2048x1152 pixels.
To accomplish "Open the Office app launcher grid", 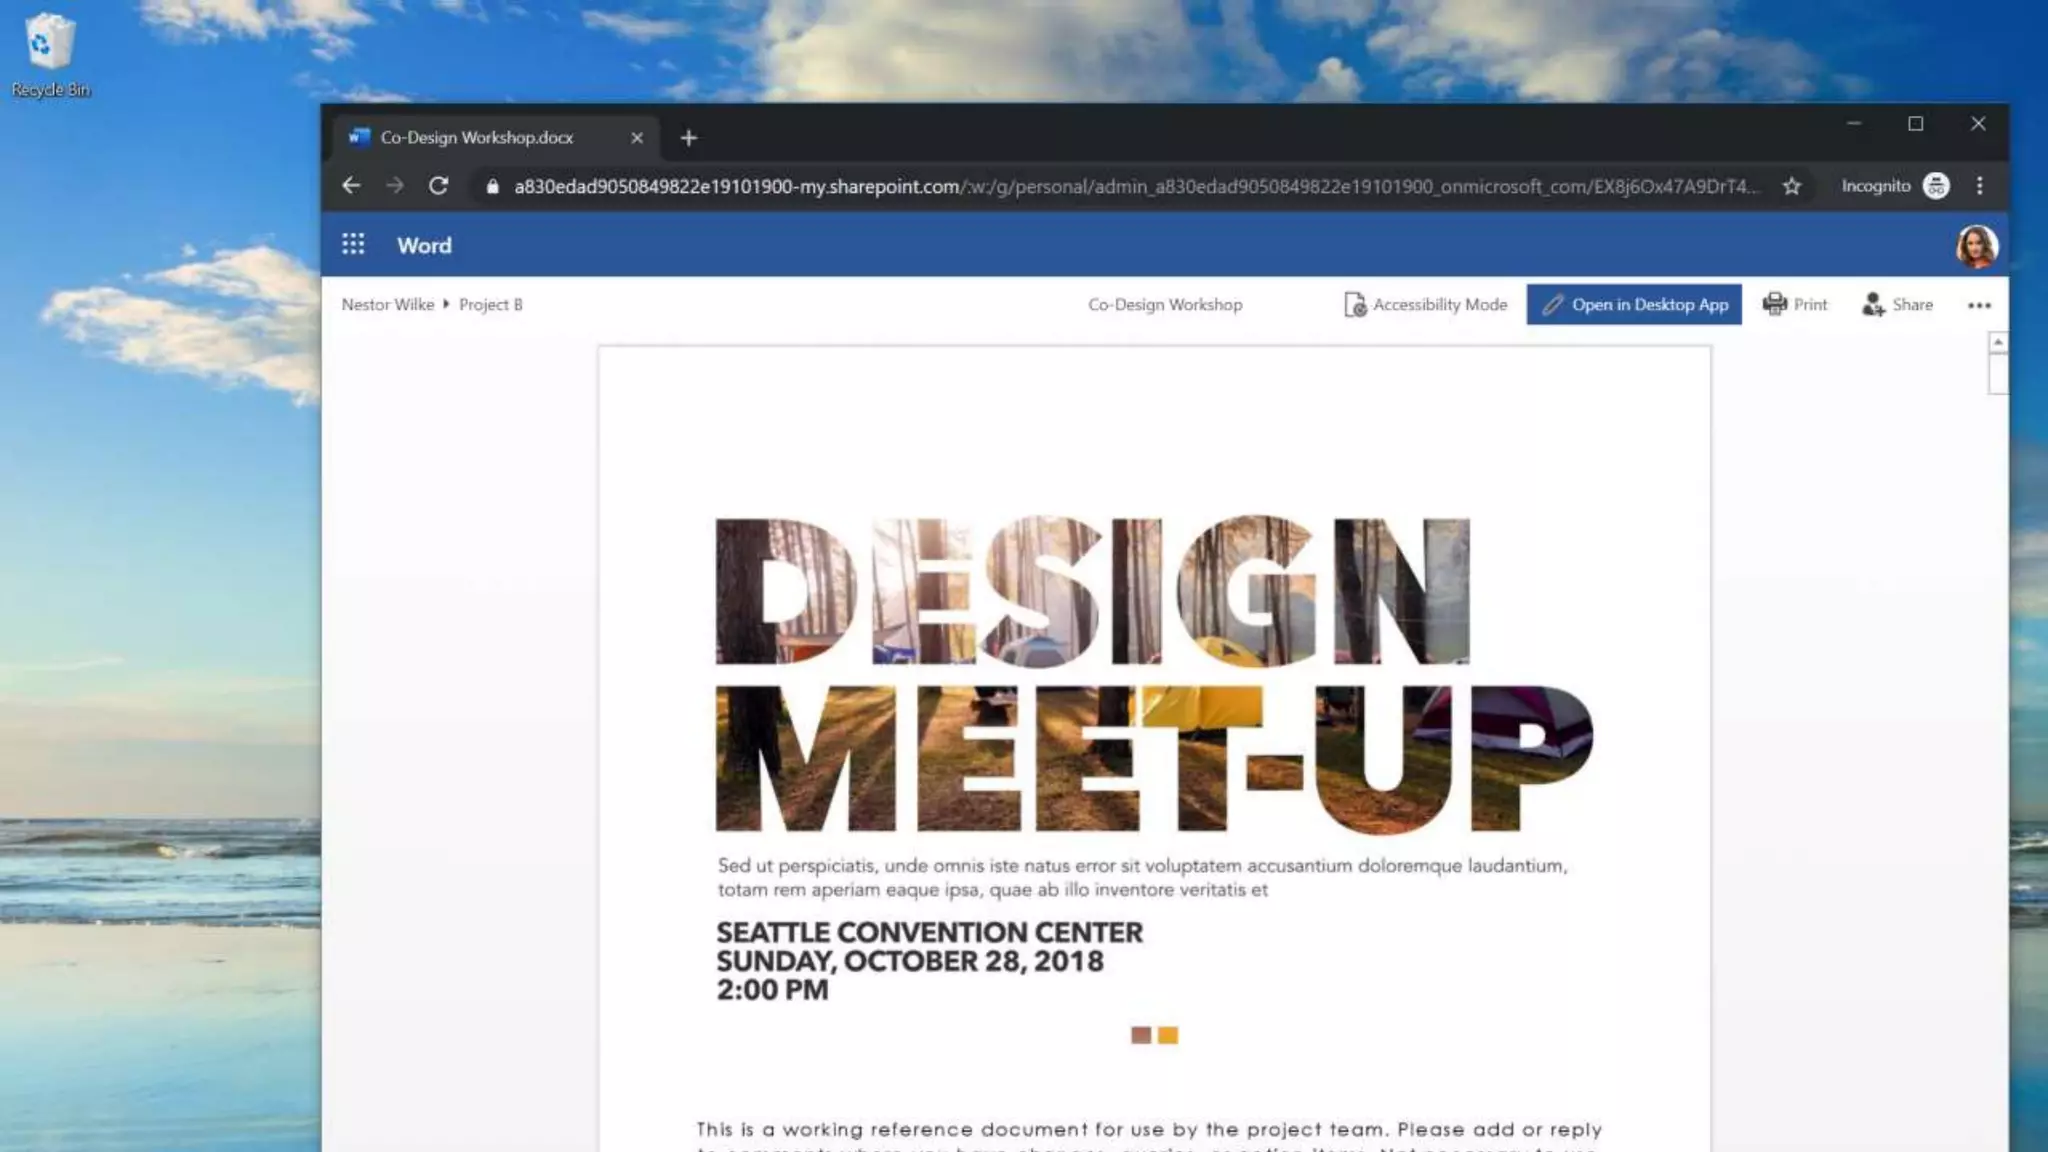I will (x=353, y=245).
